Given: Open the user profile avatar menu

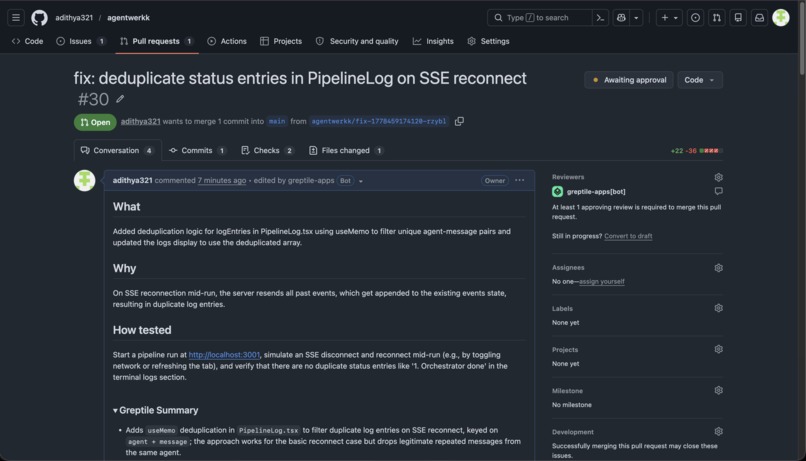Looking at the screenshot, I should (x=781, y=17).
